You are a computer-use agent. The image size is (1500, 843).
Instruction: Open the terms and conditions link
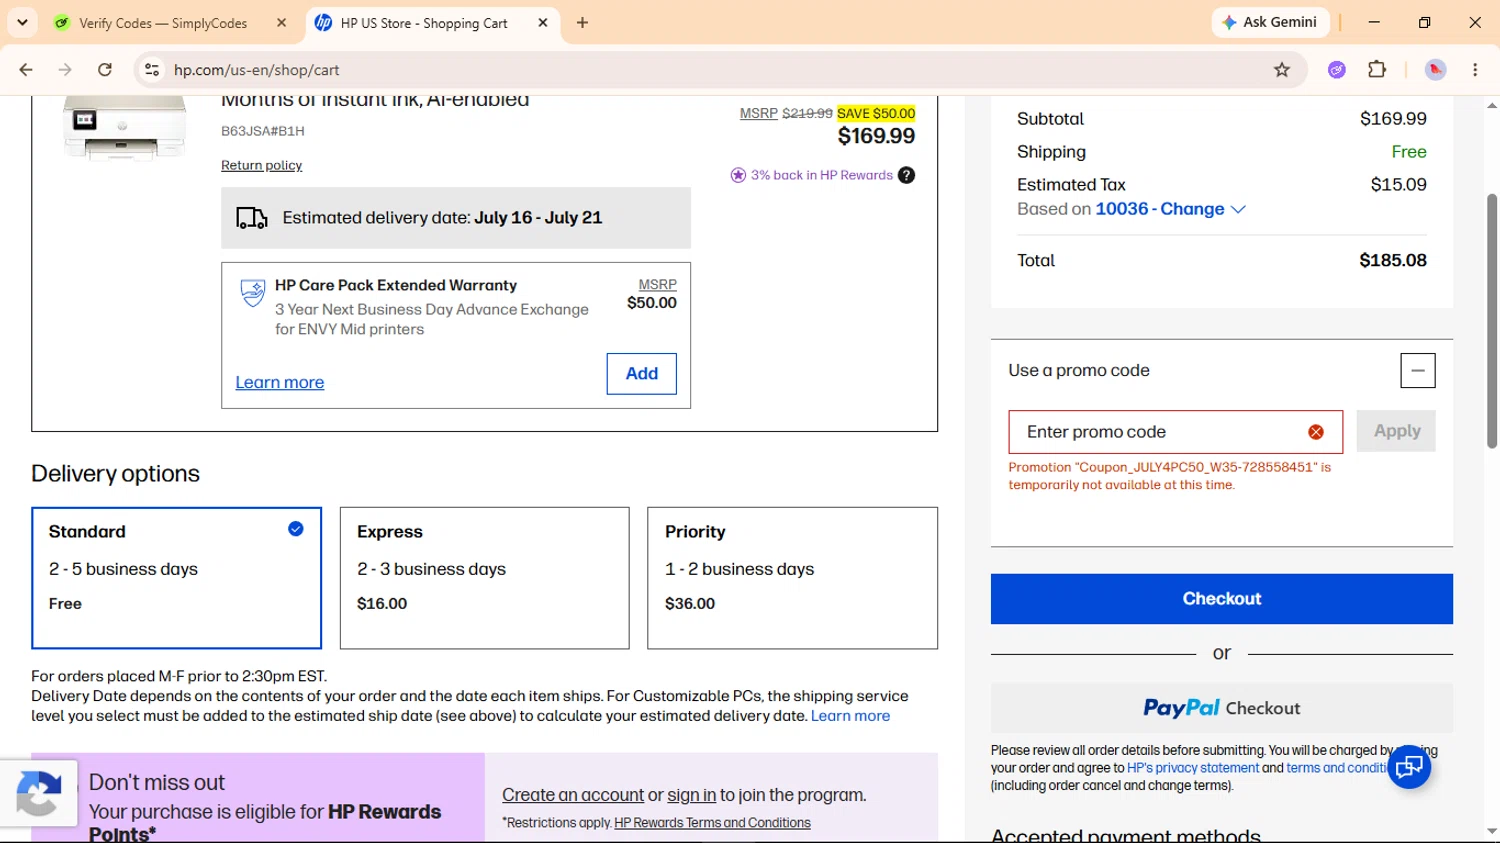pos(1338,768)
